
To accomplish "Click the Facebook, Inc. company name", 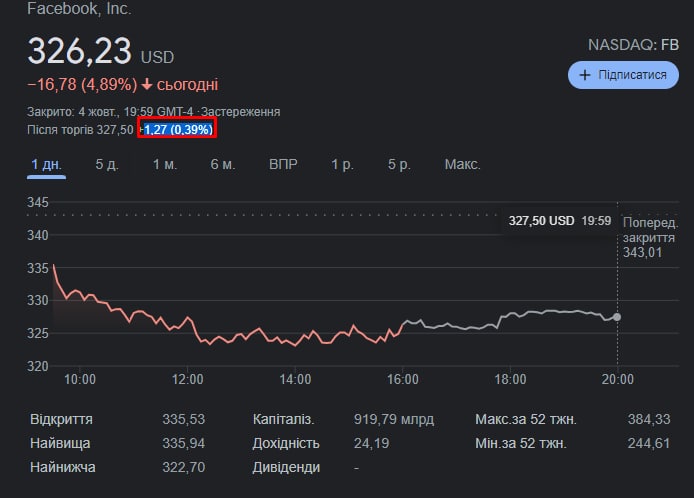I will pos(79,8).
